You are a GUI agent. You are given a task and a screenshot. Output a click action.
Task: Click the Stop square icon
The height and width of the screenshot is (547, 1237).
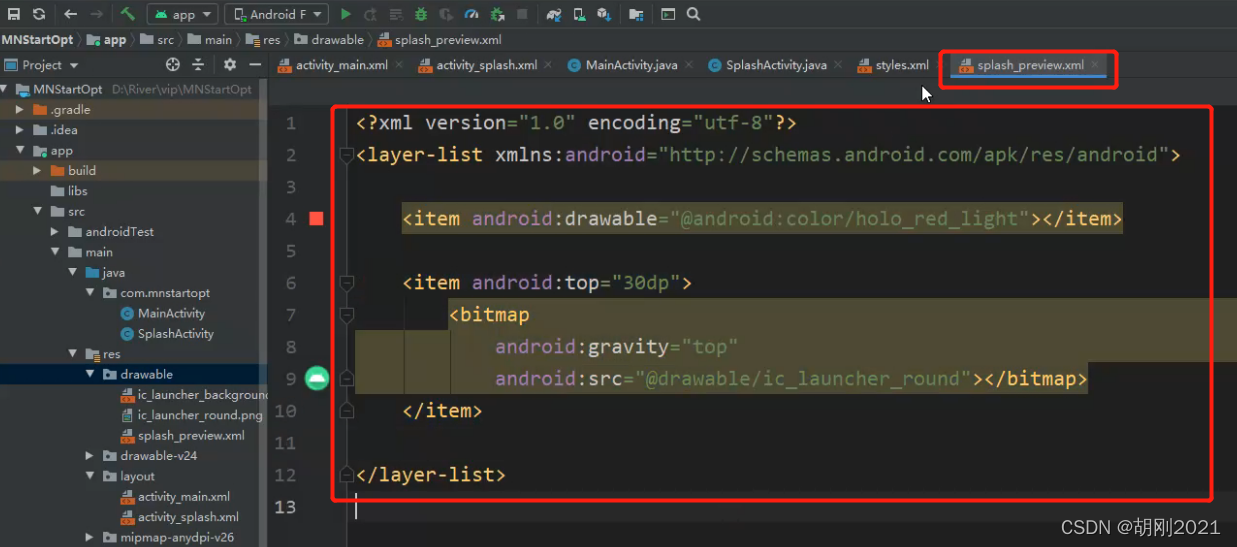pos(522,14)
